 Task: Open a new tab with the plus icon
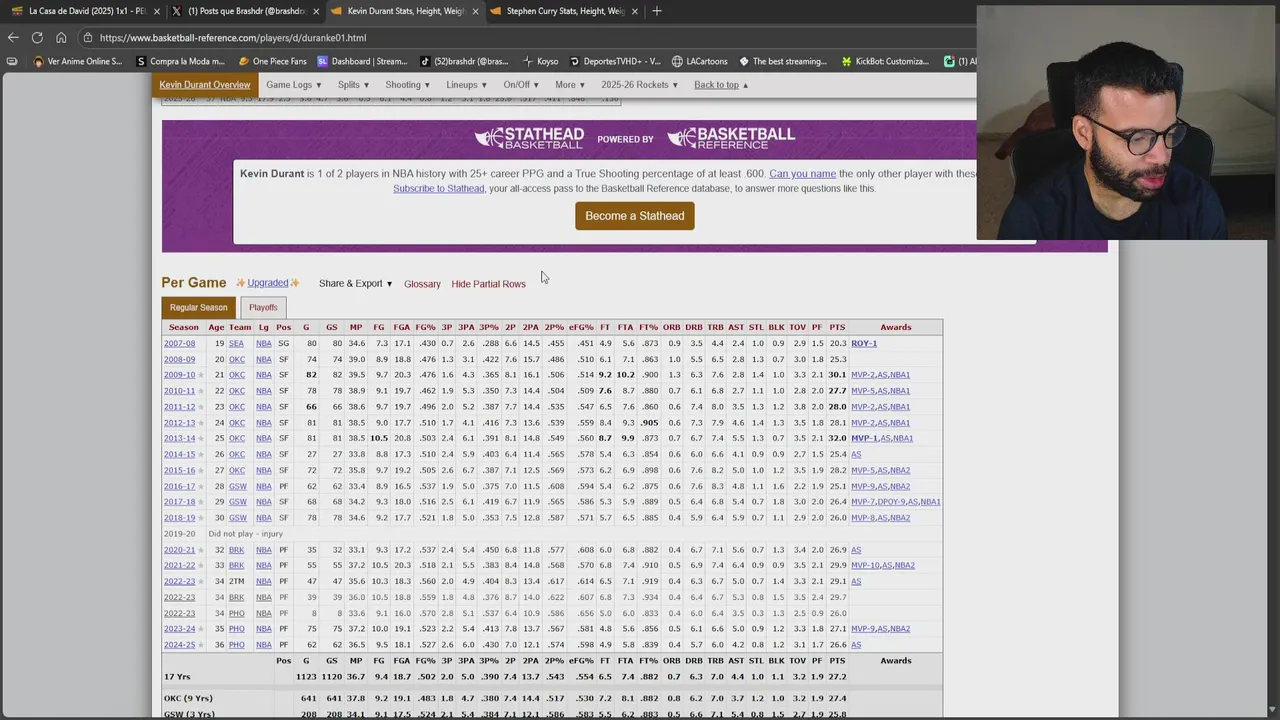pyautogui.click(x=657, y=11)
